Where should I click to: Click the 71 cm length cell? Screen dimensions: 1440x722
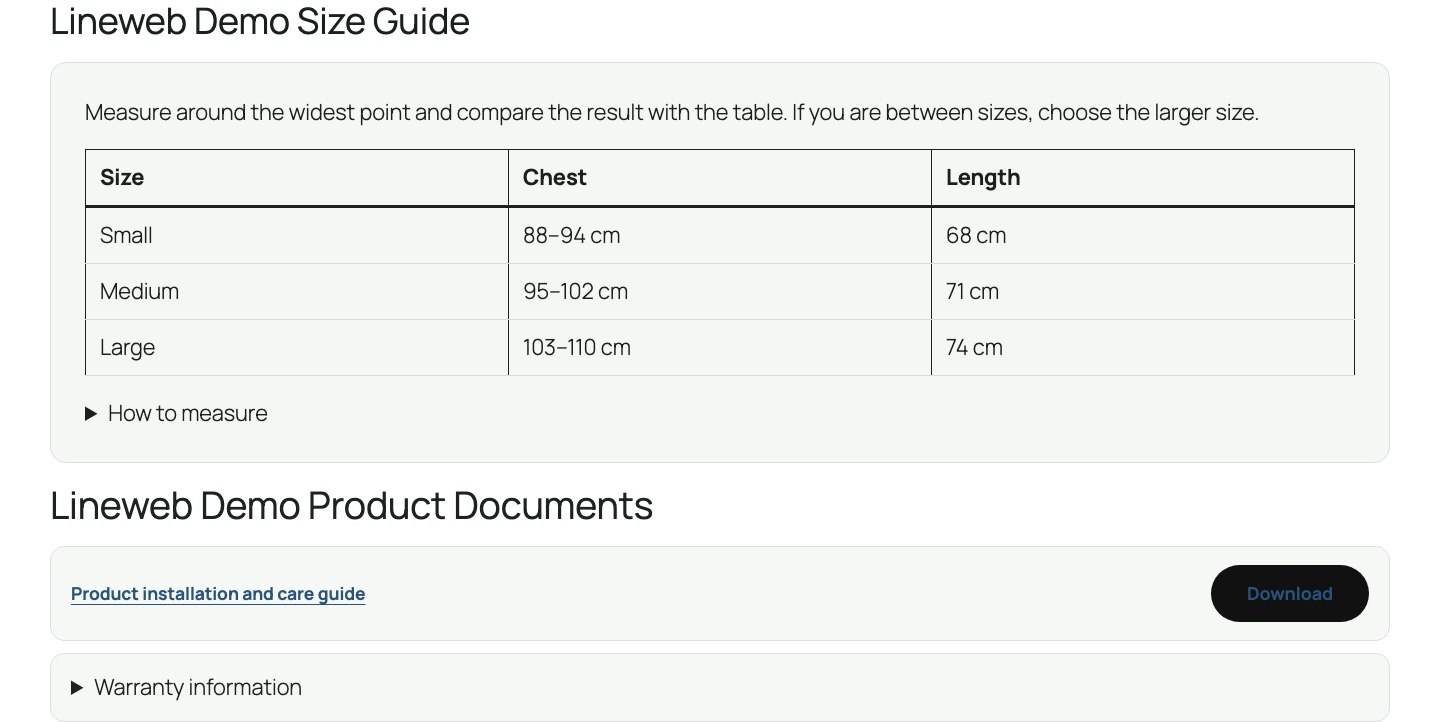(x=1143, y=292)
